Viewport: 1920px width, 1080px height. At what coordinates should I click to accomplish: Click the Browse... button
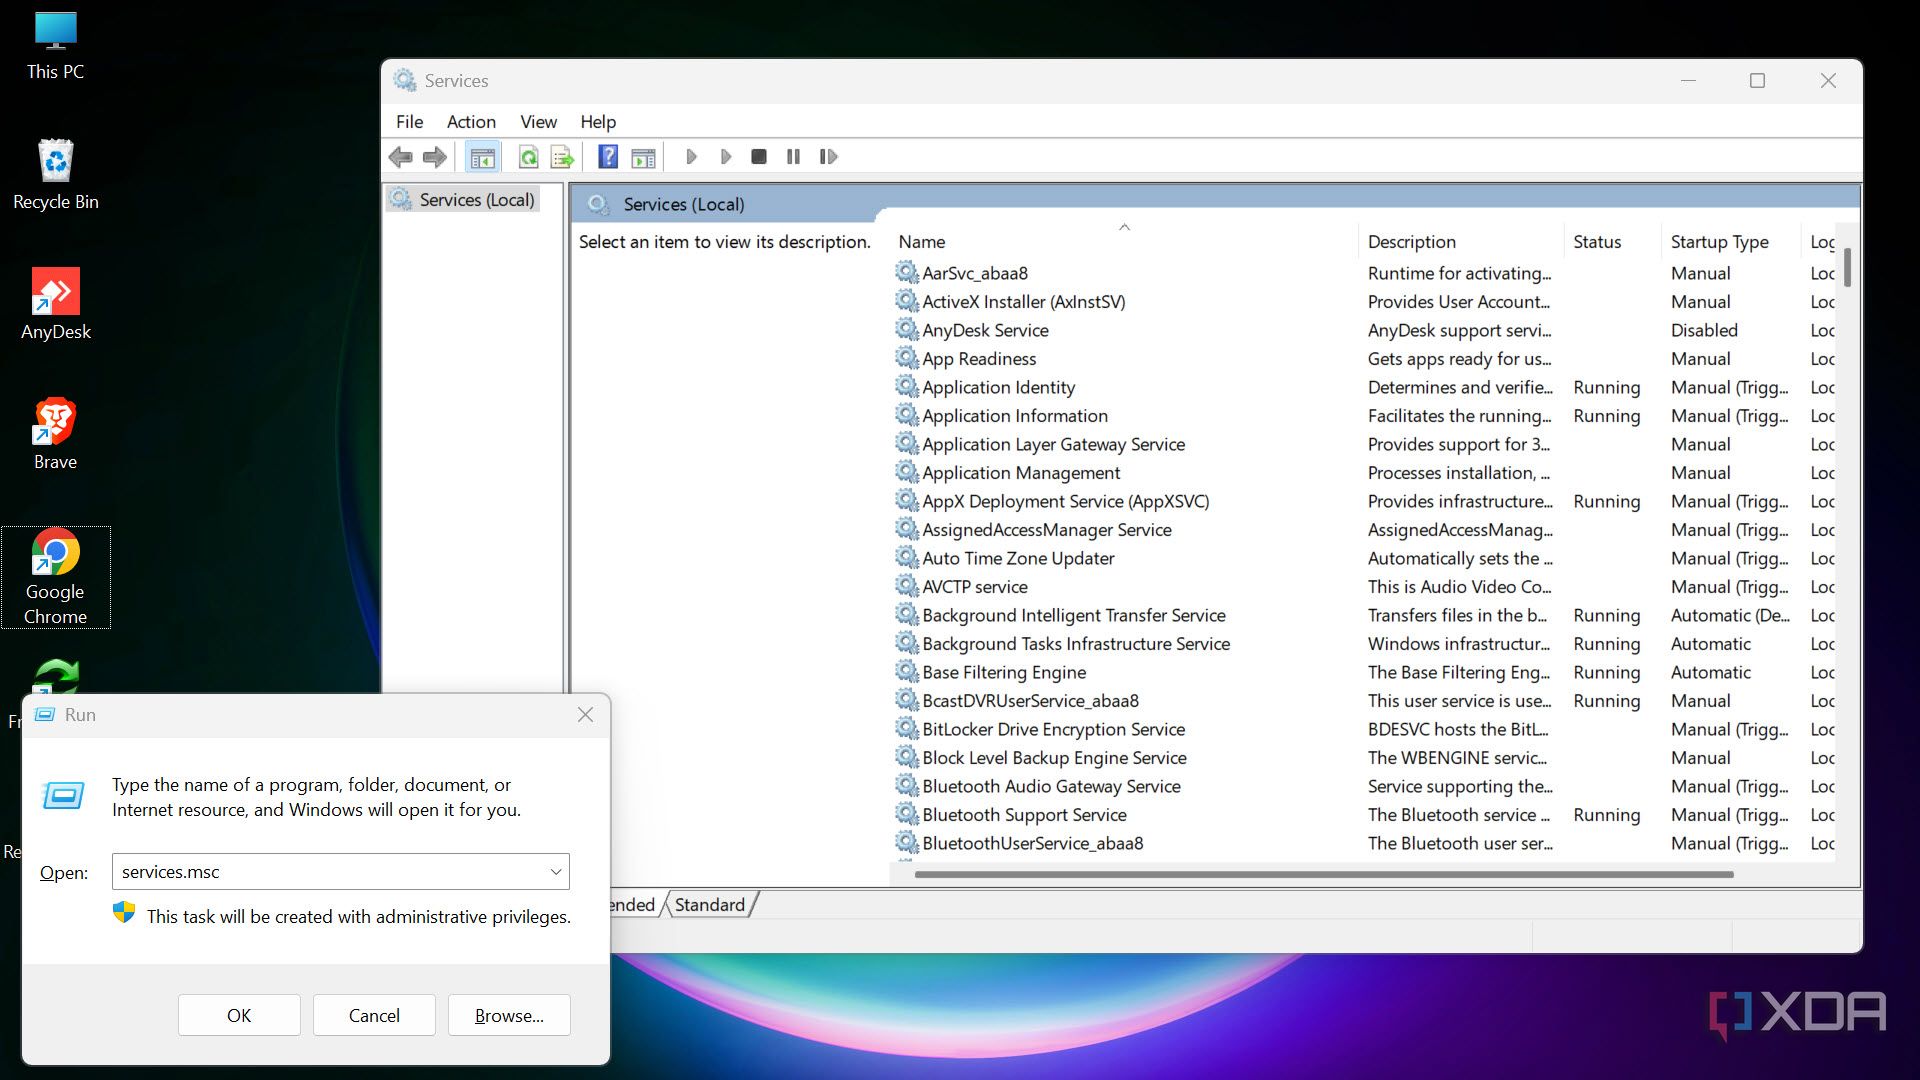tap(509, 1016)
